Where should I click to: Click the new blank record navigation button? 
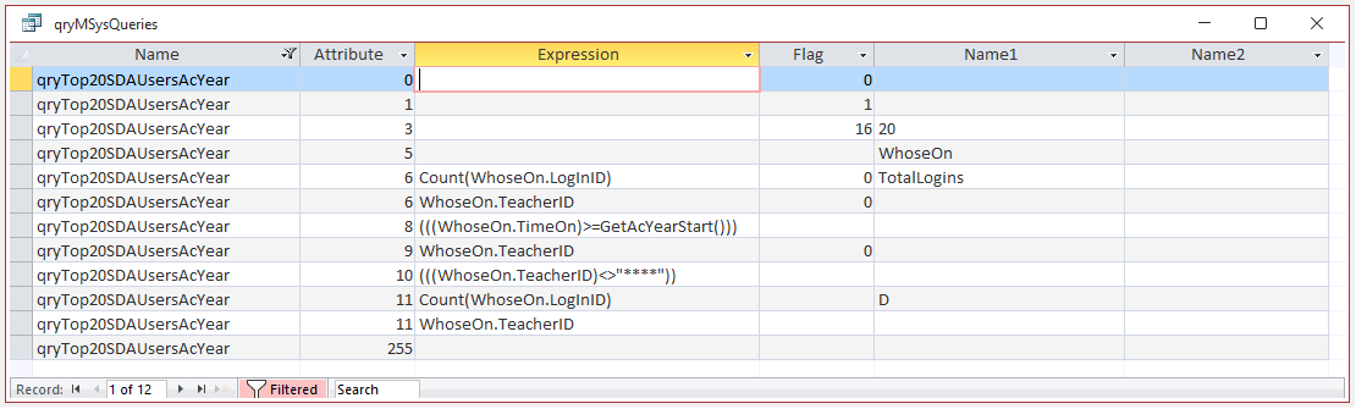pyautogui.click(x=224, y=389)
